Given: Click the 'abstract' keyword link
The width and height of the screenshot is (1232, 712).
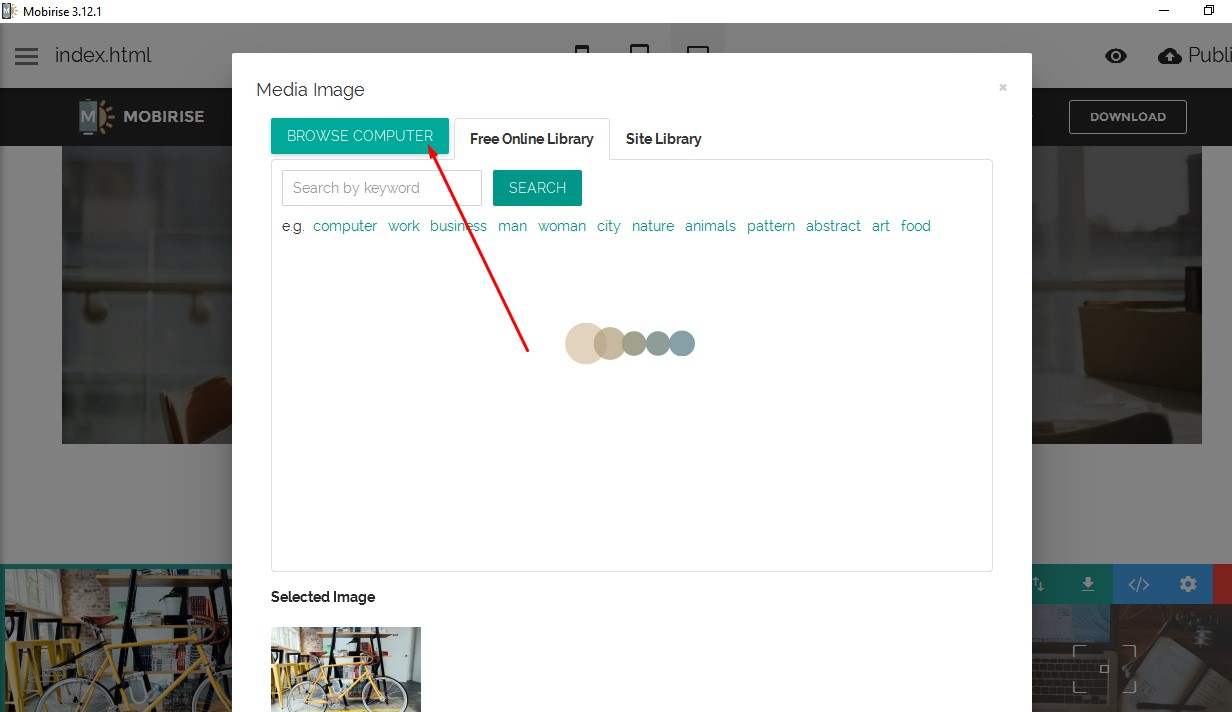Looking at the screenshot, I should [832, 226].
